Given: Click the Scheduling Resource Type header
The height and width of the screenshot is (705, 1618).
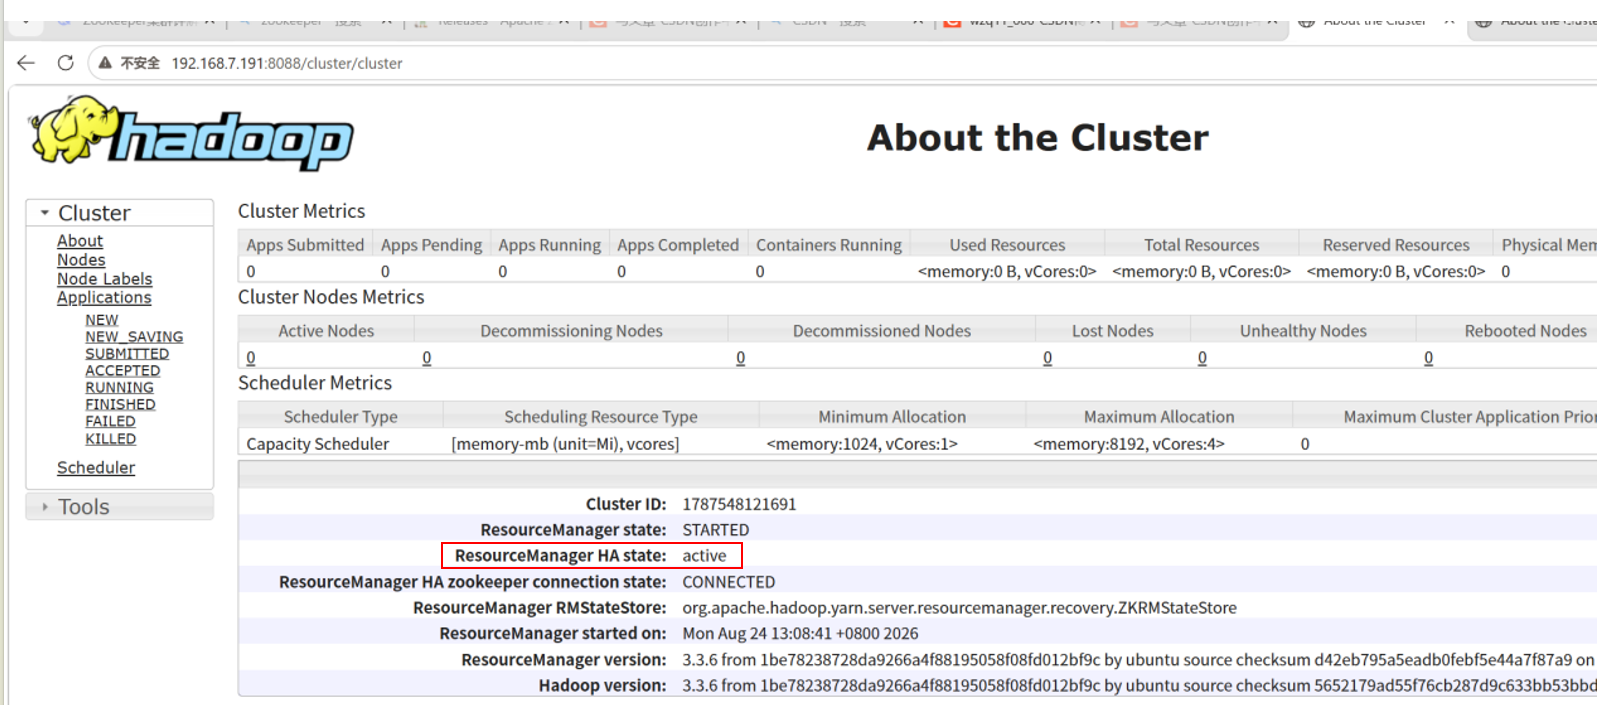Looking at the screenshot, I should point(601,417).
